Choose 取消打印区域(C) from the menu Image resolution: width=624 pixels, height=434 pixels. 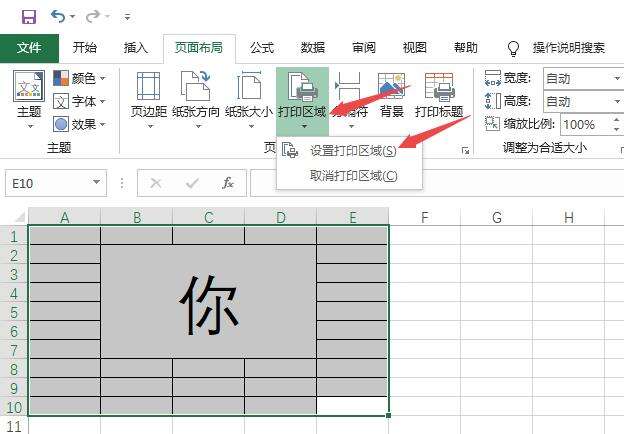[349, 175]
